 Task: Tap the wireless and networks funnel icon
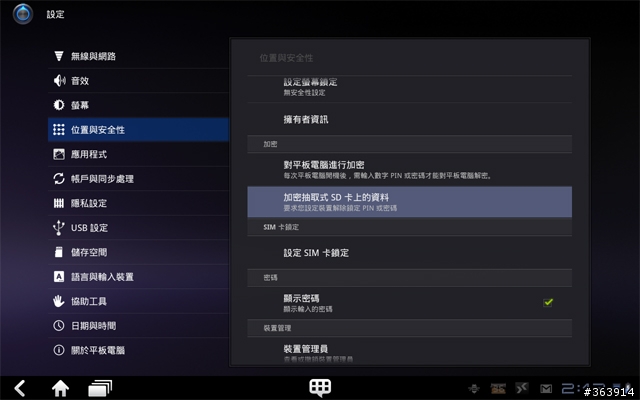click(x=59, y=56)
